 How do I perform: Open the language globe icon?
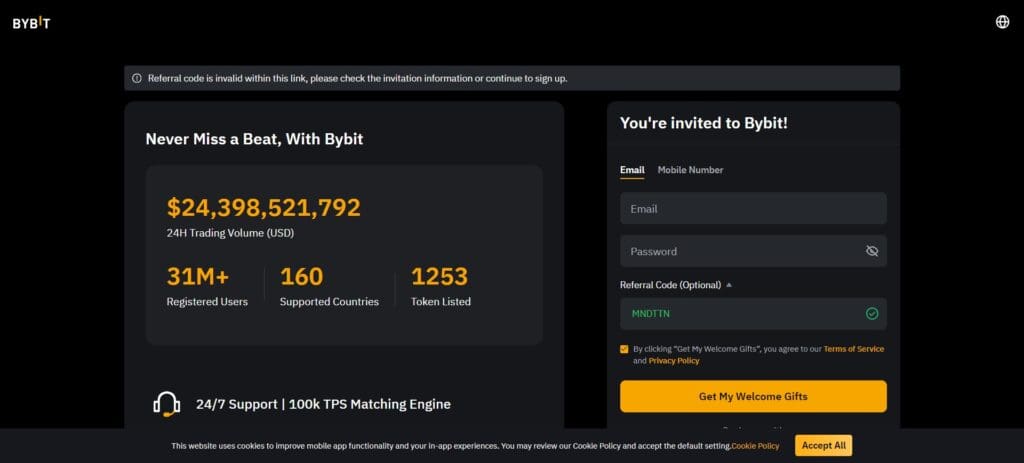[x=1002, y=22]
